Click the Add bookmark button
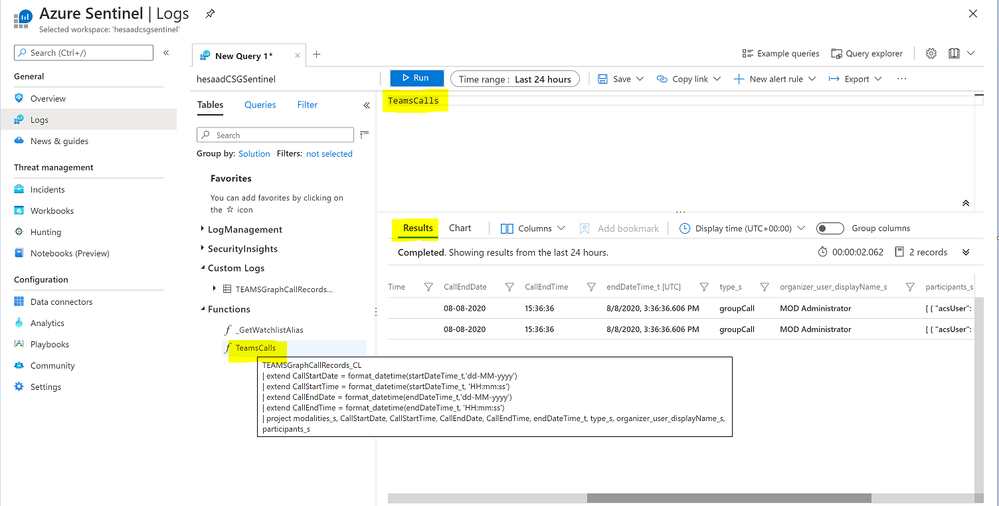Screen dimensions: 999x506 619,228
